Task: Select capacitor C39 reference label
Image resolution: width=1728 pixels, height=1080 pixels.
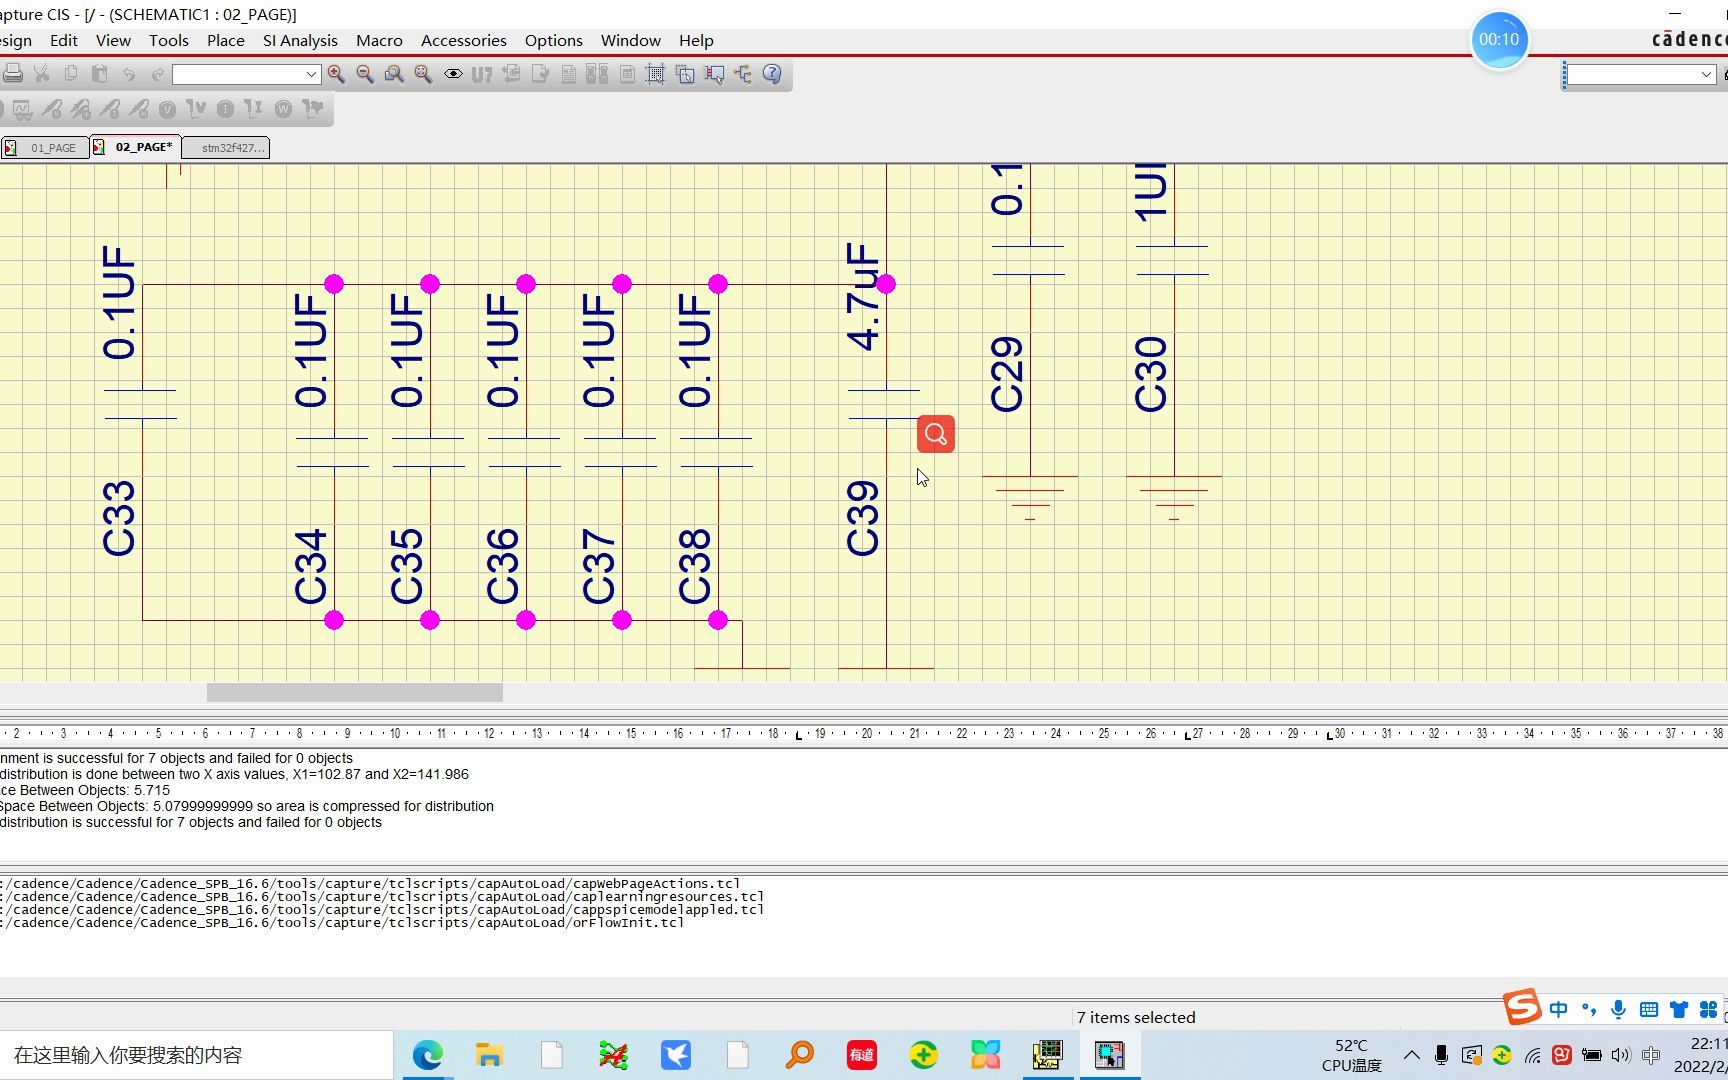Action: [x=862, y=518]
